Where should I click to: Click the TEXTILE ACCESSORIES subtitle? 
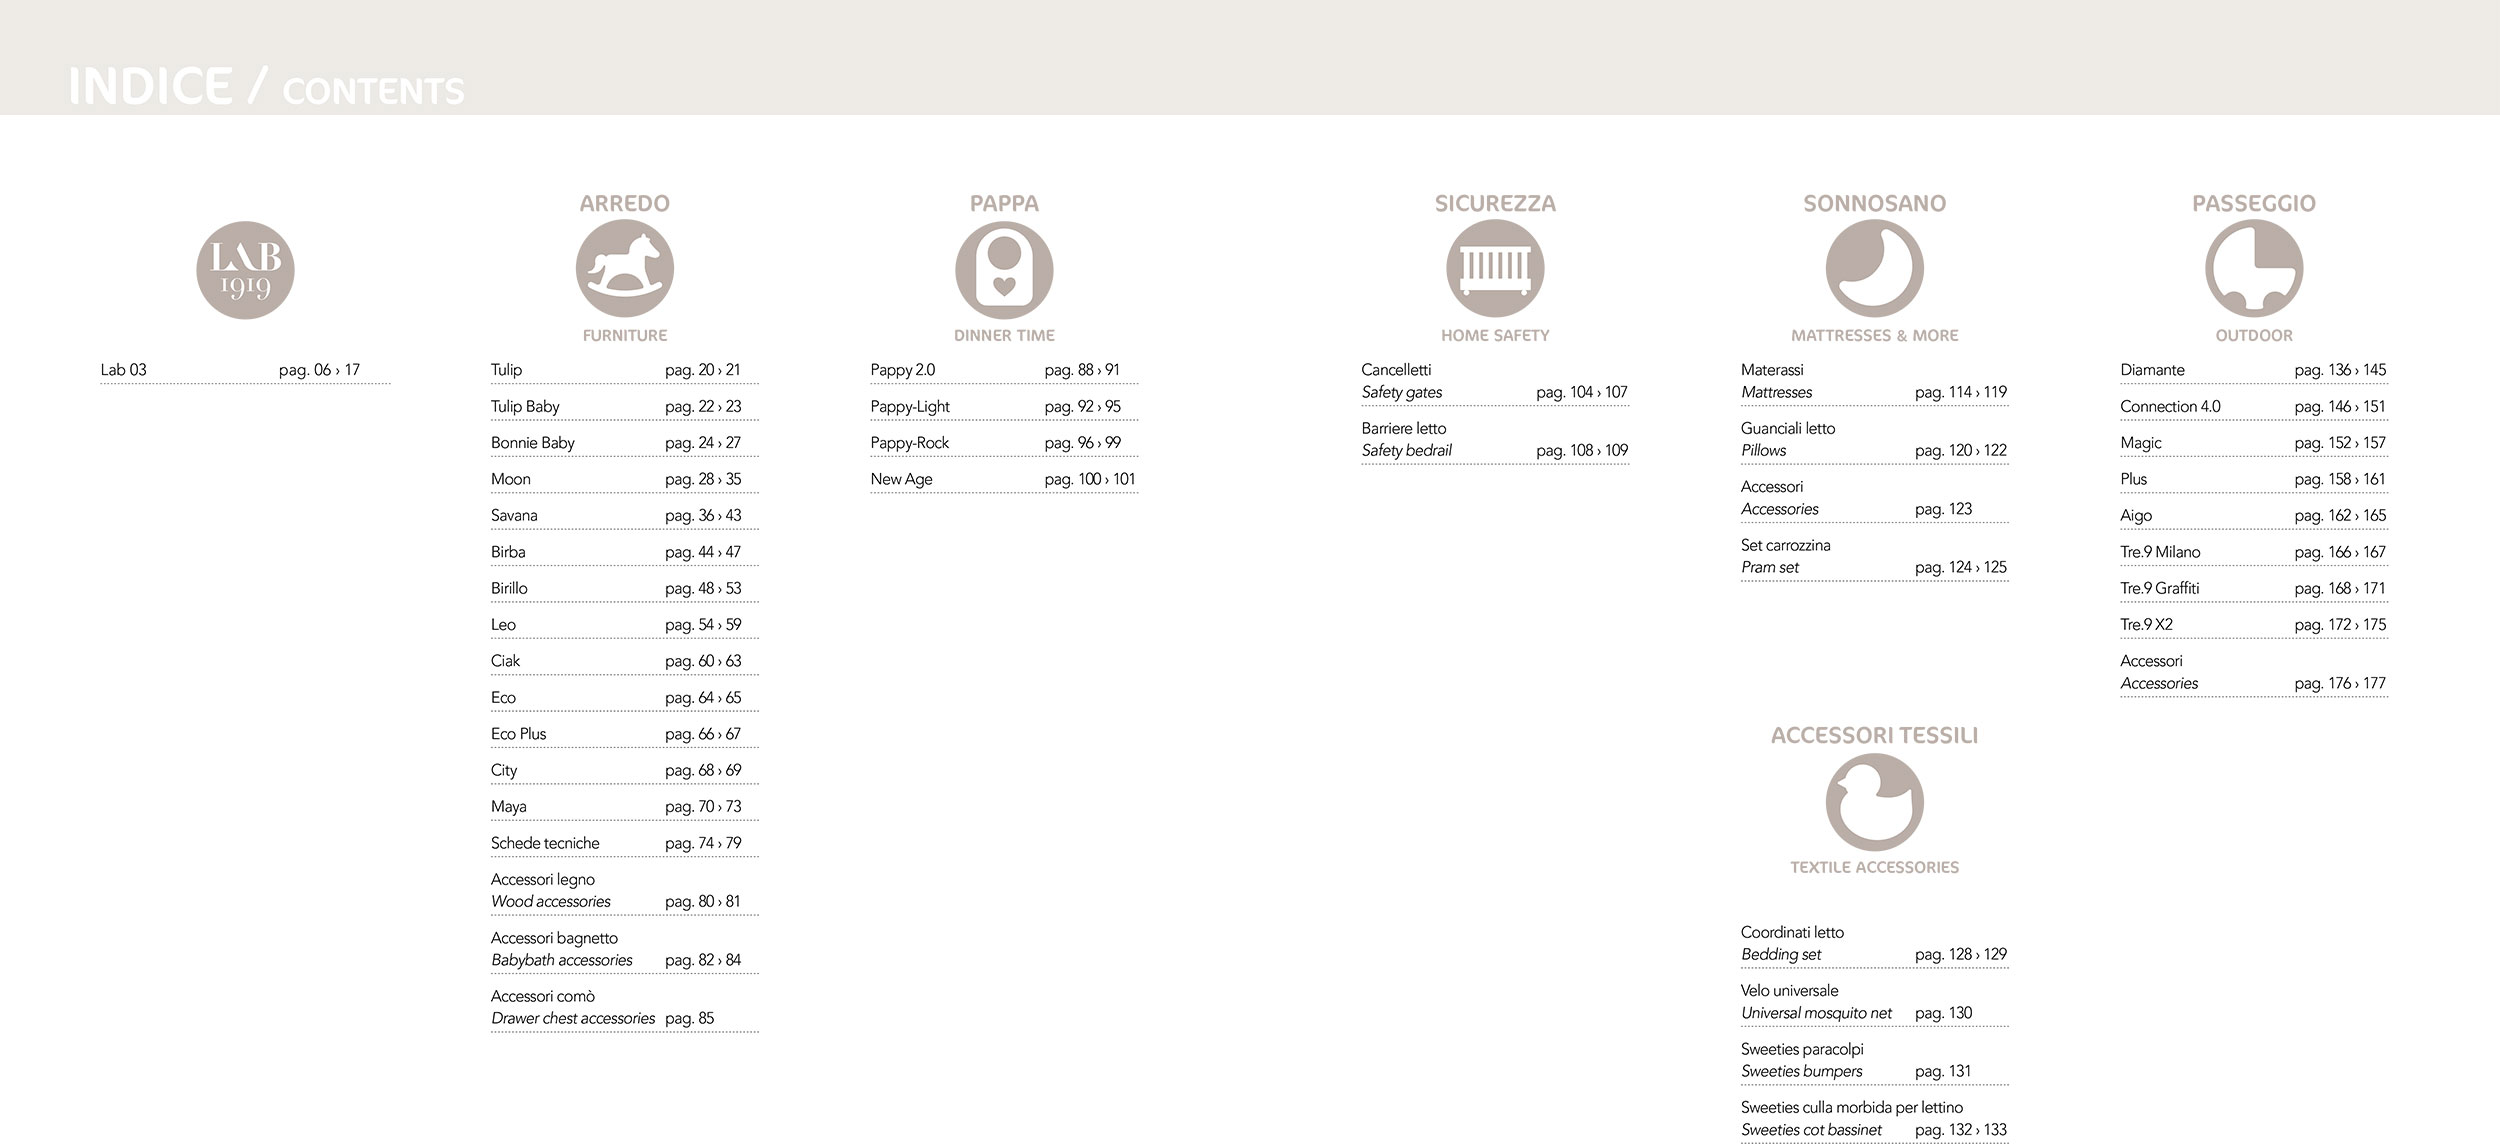click(x=1875, y=867)
